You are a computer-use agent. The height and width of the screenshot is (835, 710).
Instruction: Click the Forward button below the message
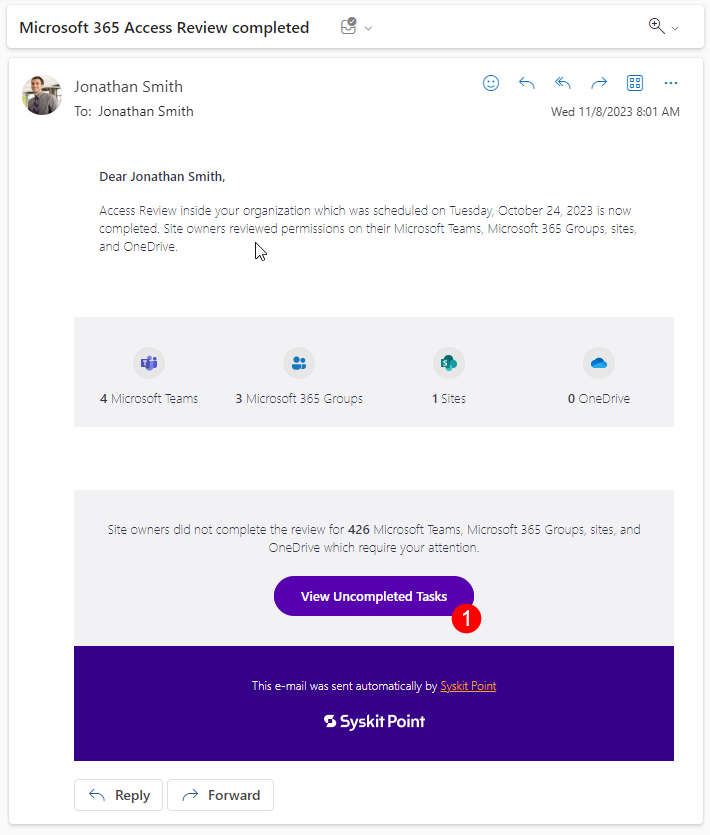coord(220,794)
